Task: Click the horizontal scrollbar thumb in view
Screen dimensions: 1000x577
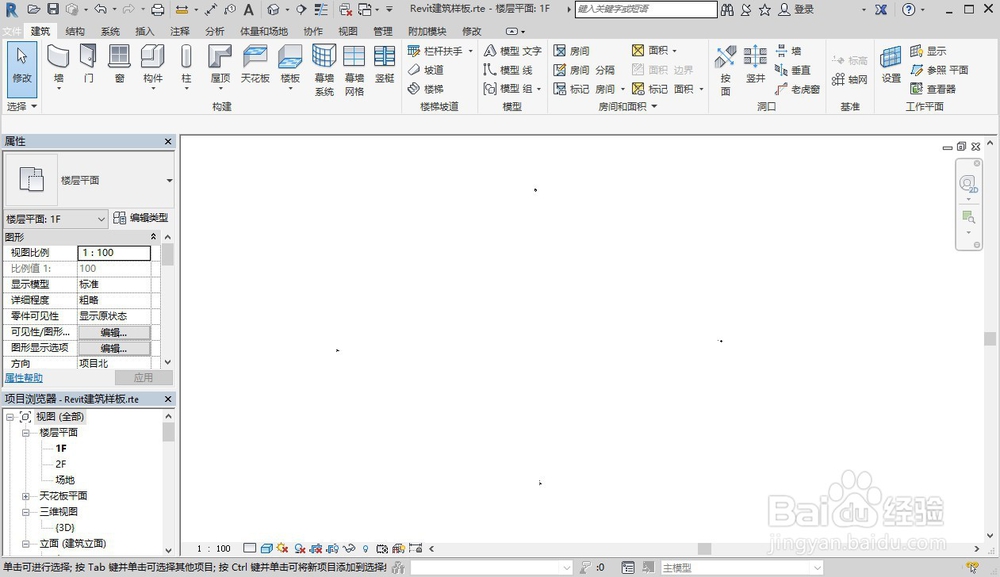Action: [704, 548]
